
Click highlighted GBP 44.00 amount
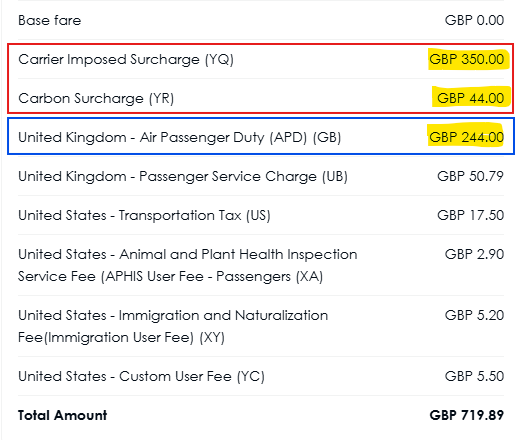471,98
